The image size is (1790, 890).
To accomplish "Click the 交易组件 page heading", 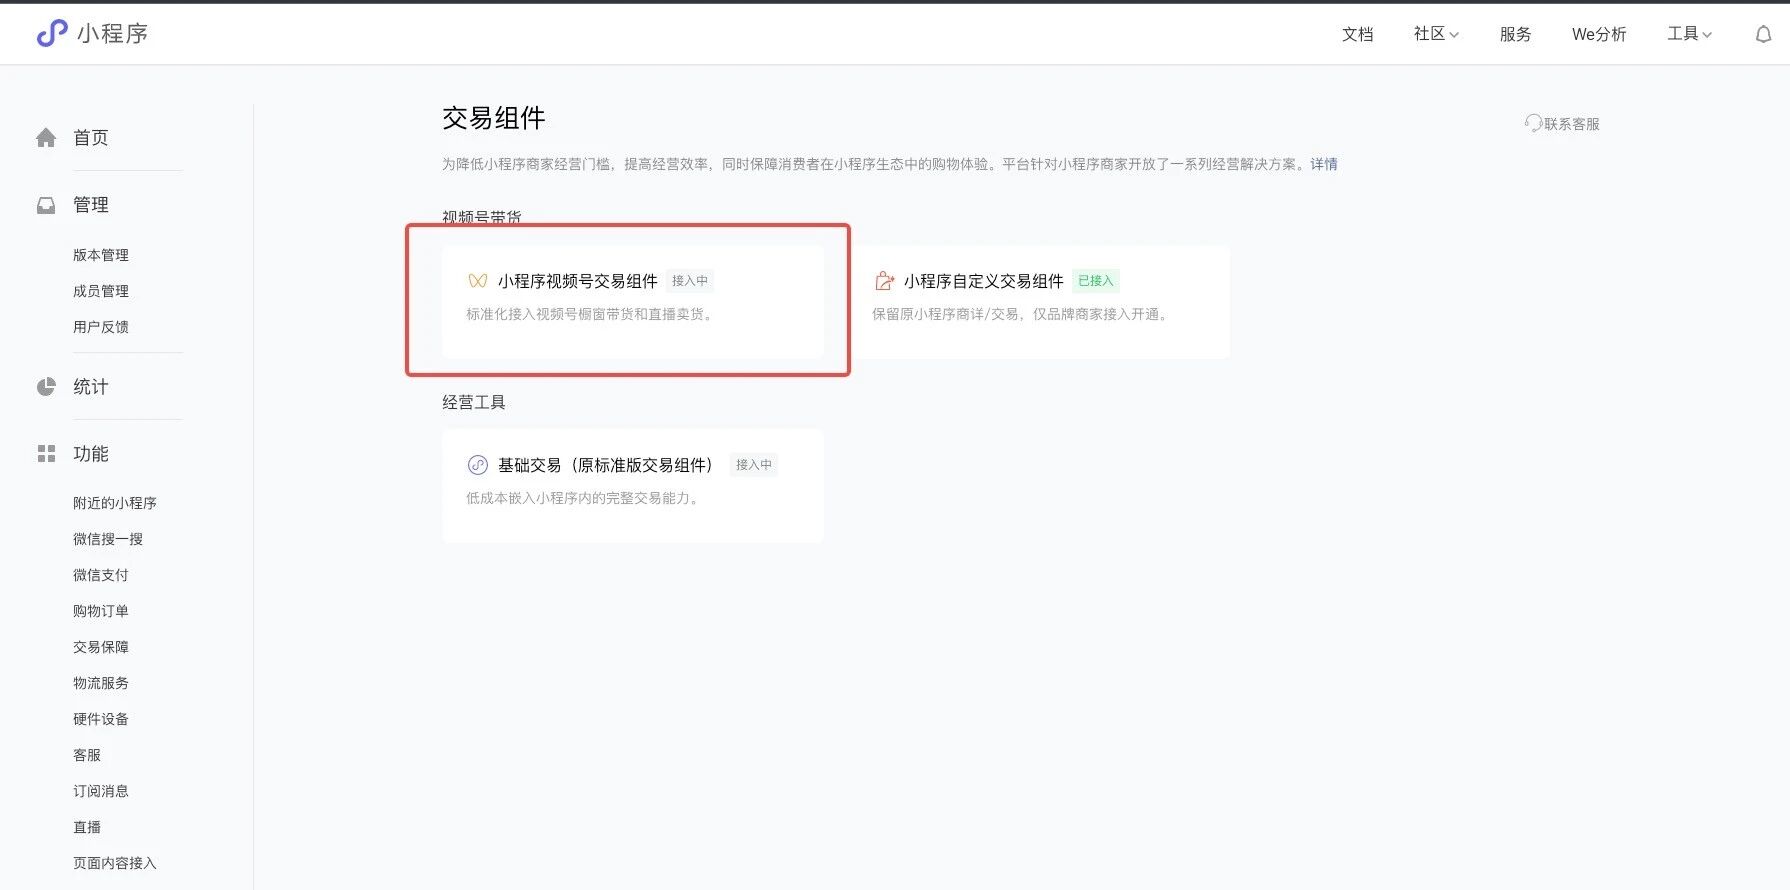I will tap(494, 118).
